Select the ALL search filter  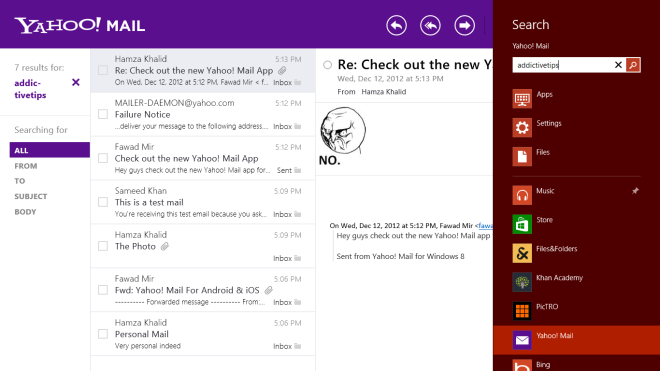pyautogui.click(x=50, y=150)
